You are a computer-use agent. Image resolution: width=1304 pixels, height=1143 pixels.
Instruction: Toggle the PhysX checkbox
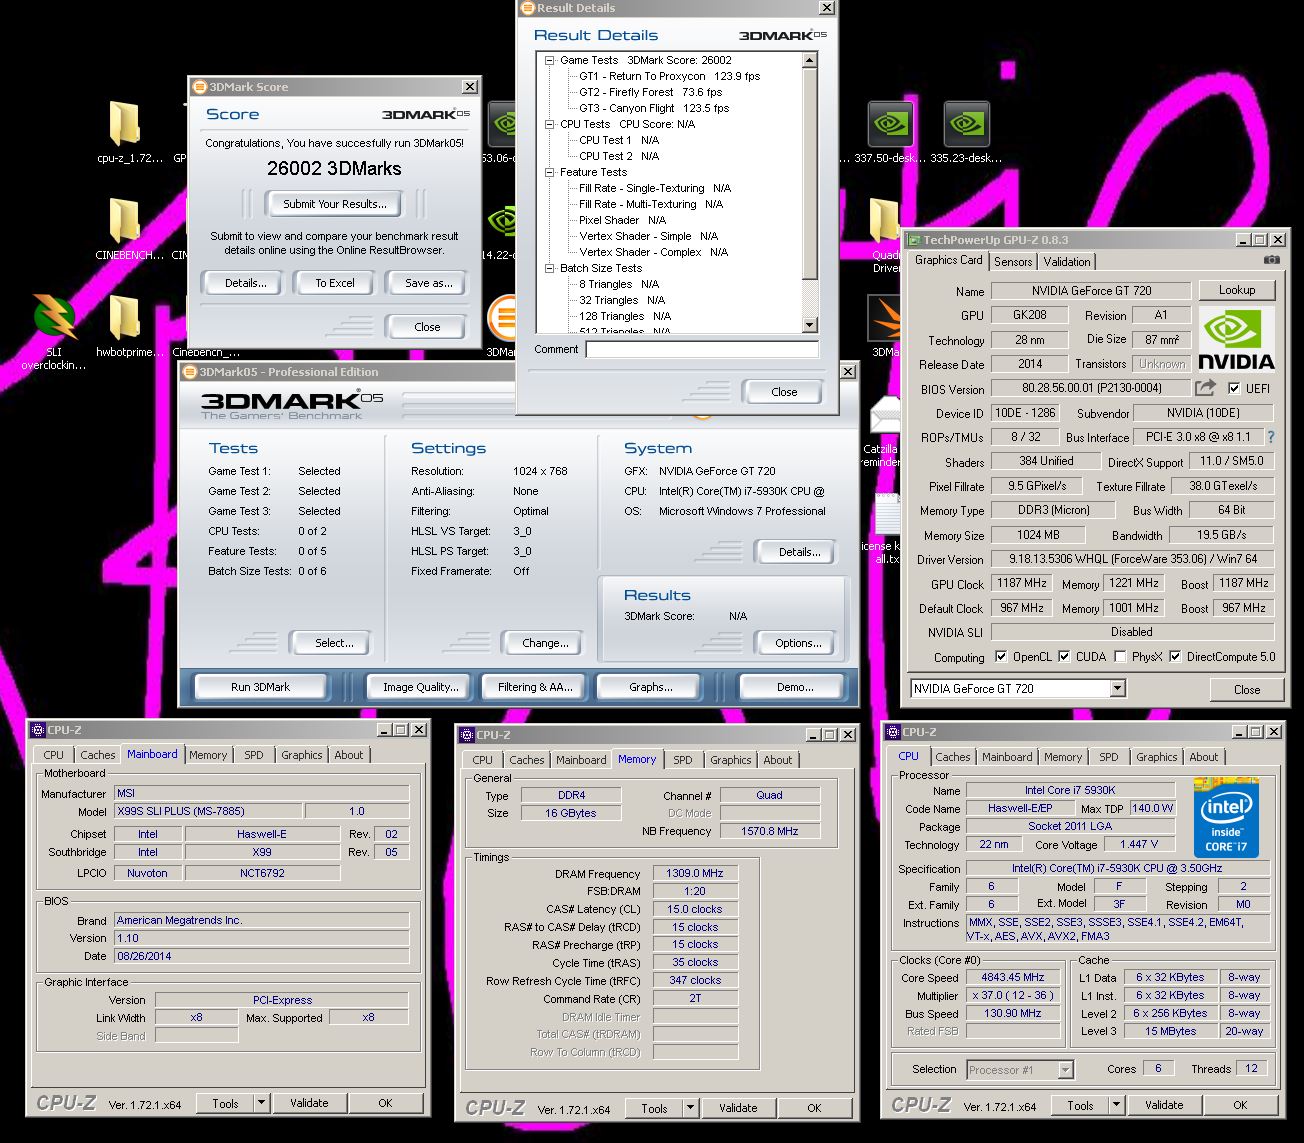1120,657
